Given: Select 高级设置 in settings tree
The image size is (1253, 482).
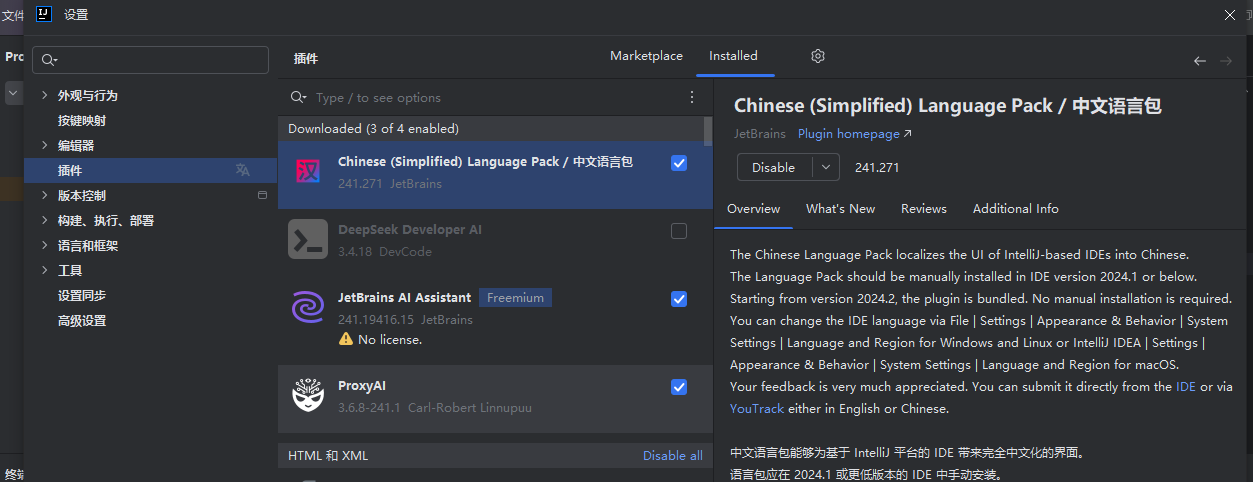Looking at the screenshot, I should pos(82,320).
